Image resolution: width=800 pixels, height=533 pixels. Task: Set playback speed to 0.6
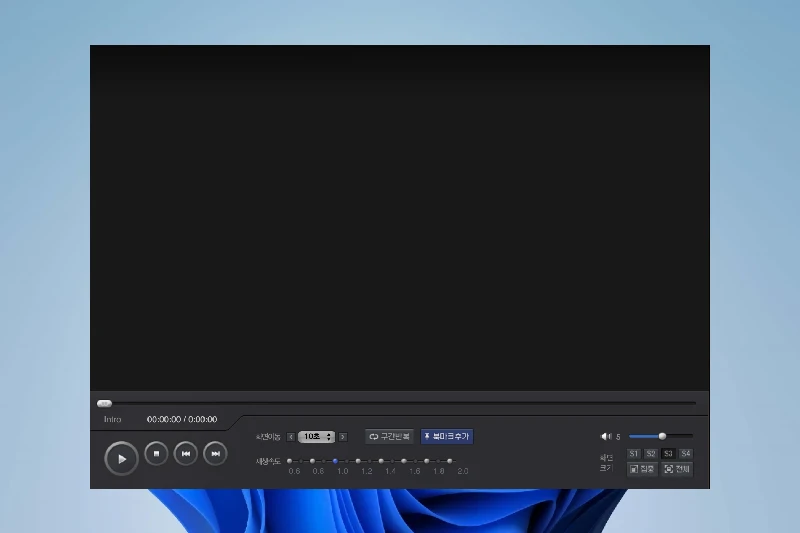[x=289, y=461]
